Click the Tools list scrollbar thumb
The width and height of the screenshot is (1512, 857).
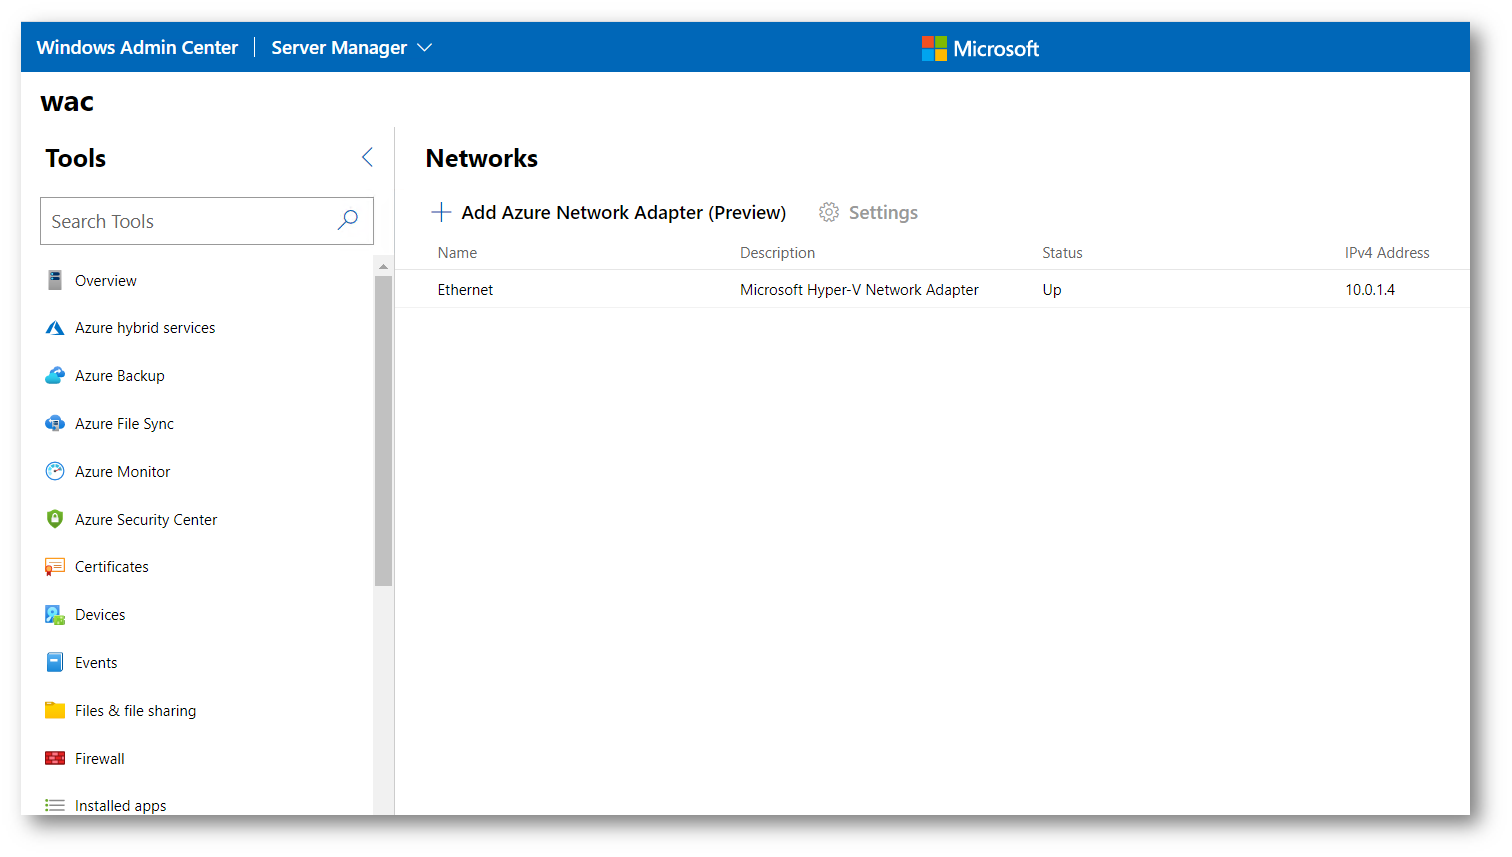click(383, 431)
